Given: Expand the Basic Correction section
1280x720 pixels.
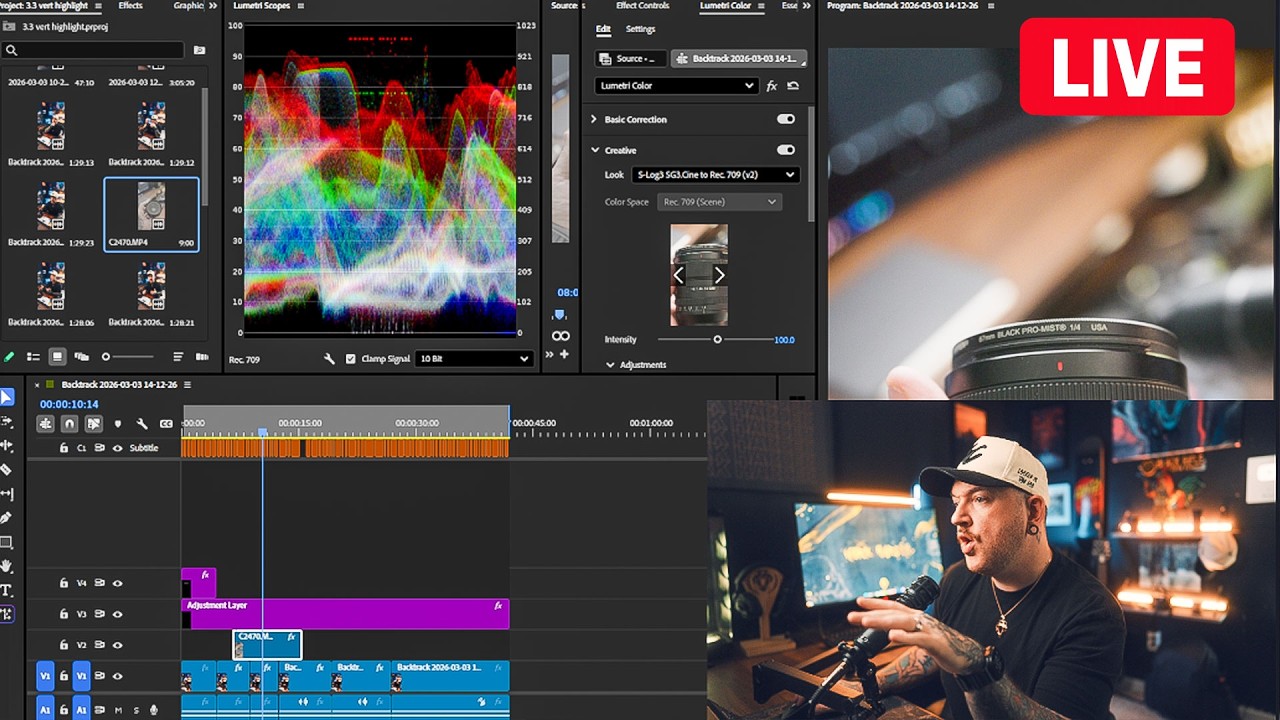Looking at the screenshot, I should click(x=593, y=119).
